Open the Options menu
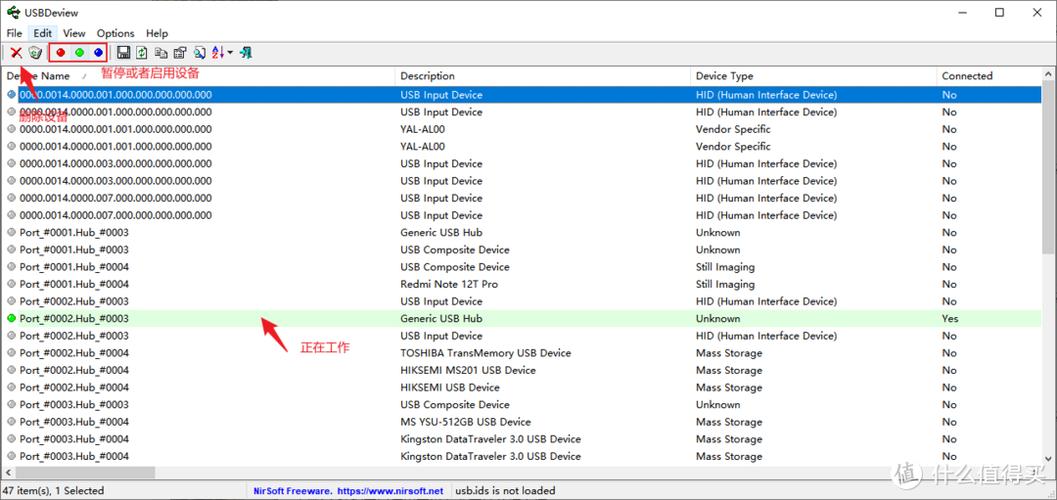 pos(115,33)
